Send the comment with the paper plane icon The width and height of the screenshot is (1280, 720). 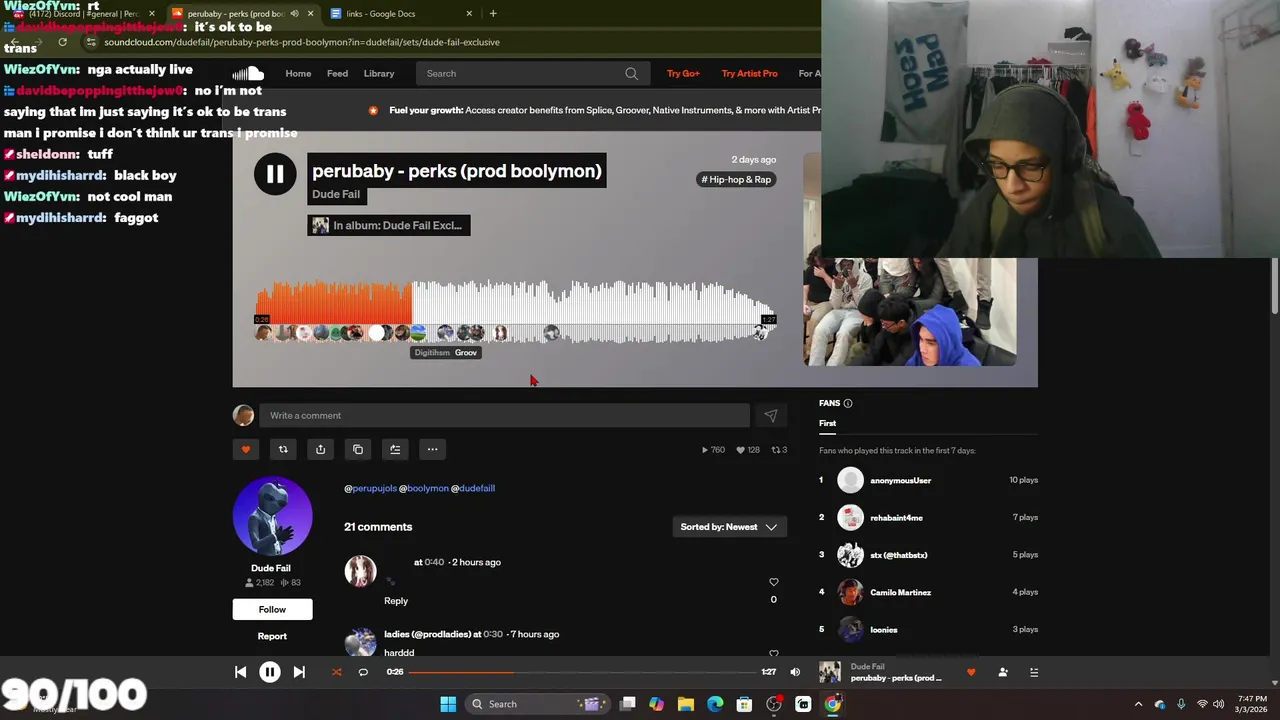[x=770, y=415]
